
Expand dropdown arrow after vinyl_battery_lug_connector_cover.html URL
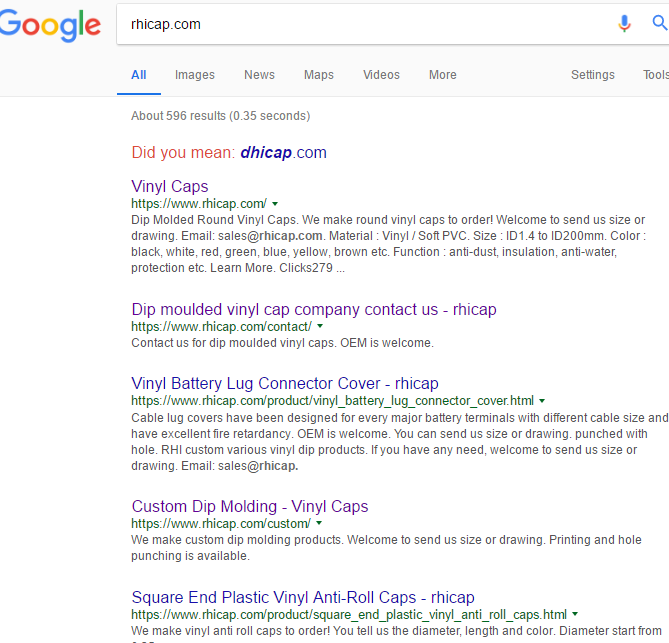pos(542,401)
